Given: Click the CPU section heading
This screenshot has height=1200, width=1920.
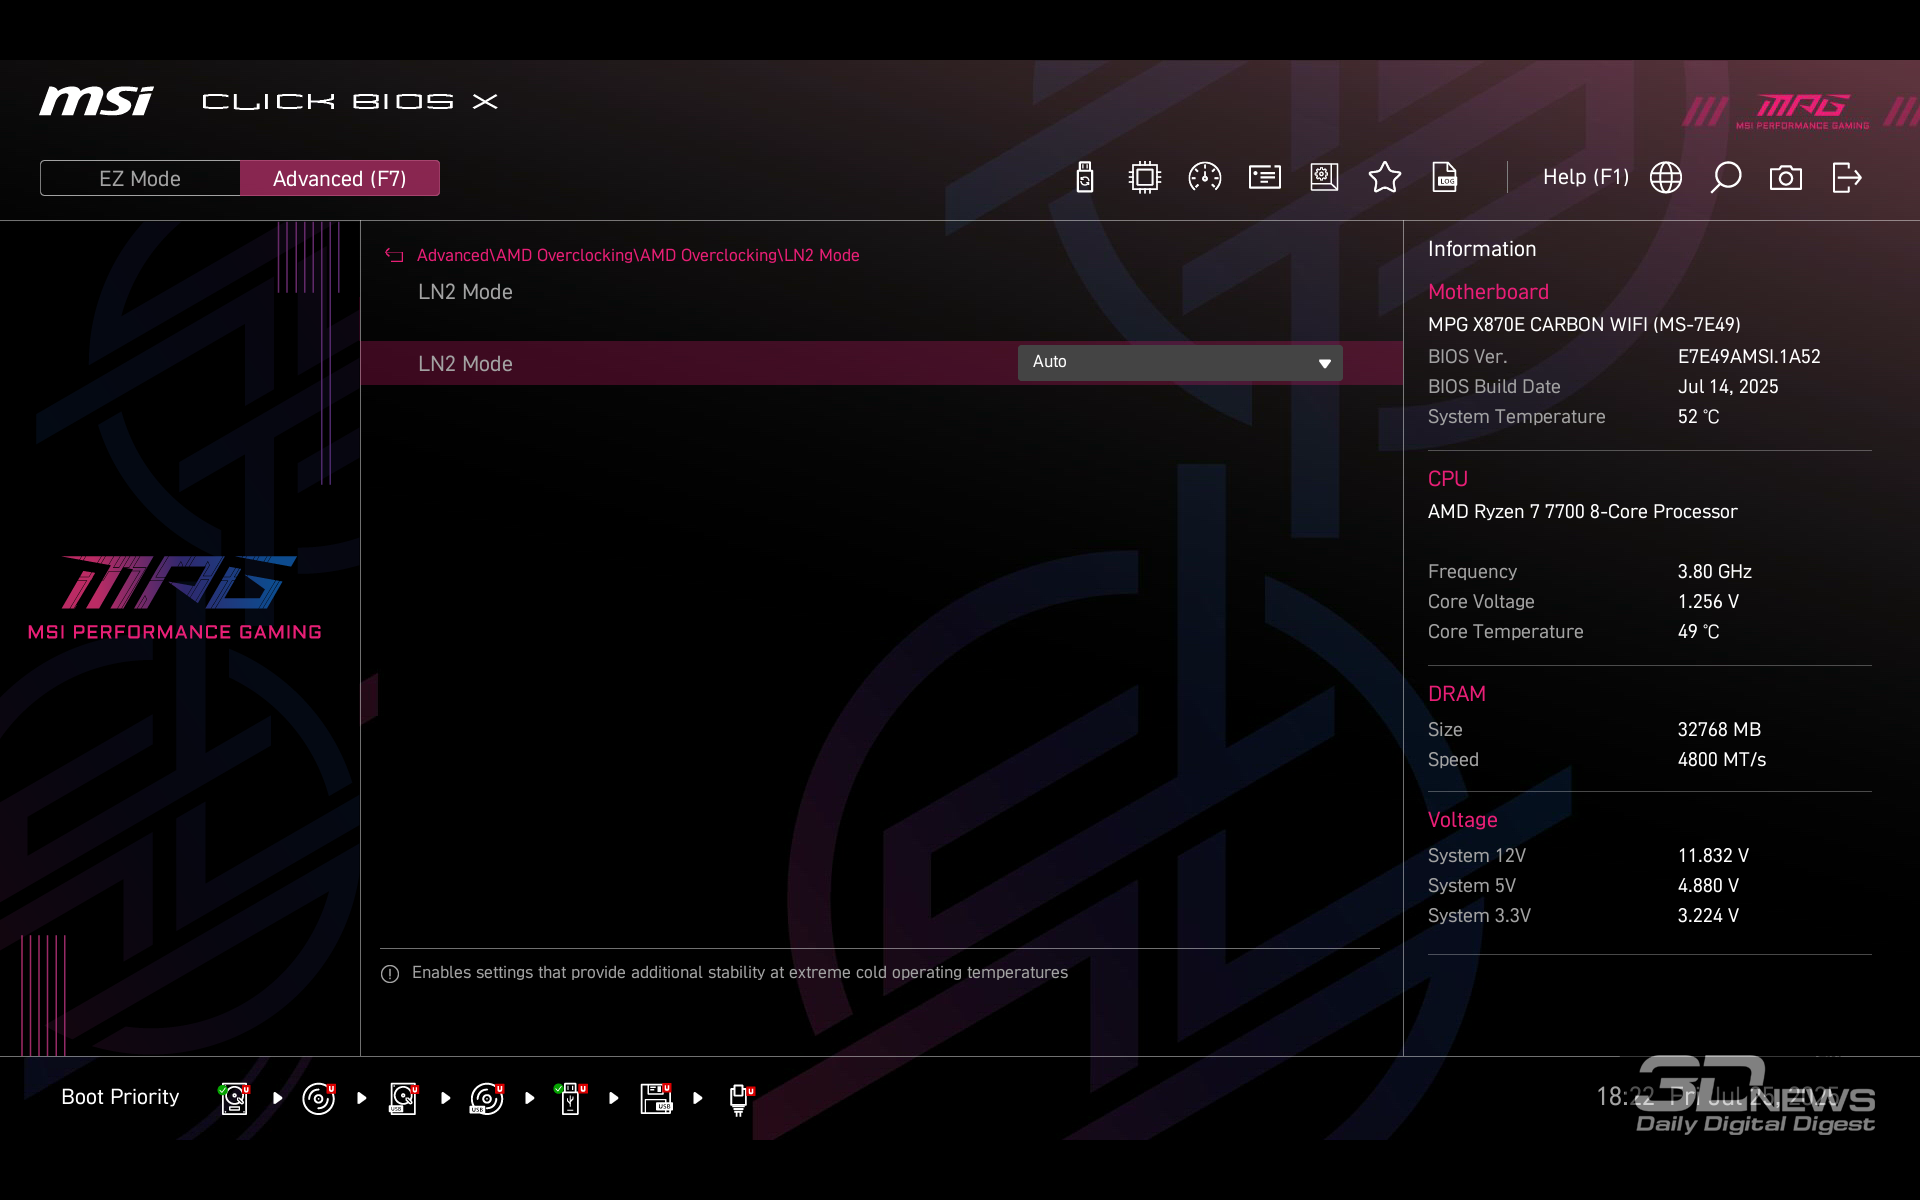Looking at the screenshot, I should (1447, 479).
